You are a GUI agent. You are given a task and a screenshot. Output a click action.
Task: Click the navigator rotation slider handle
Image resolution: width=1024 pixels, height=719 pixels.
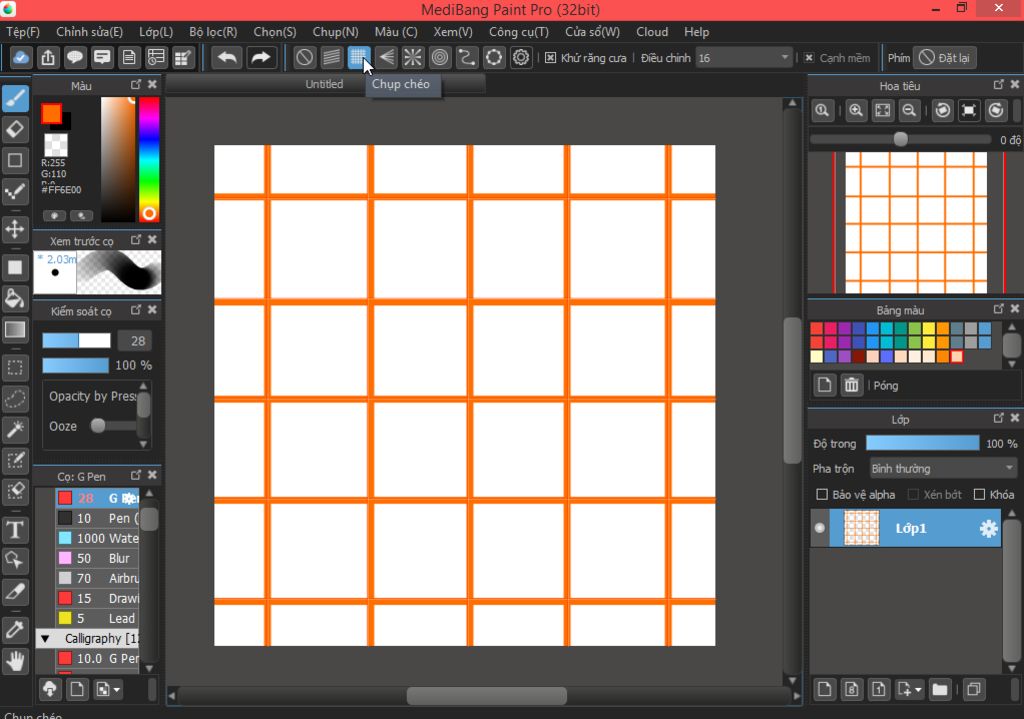901,139
